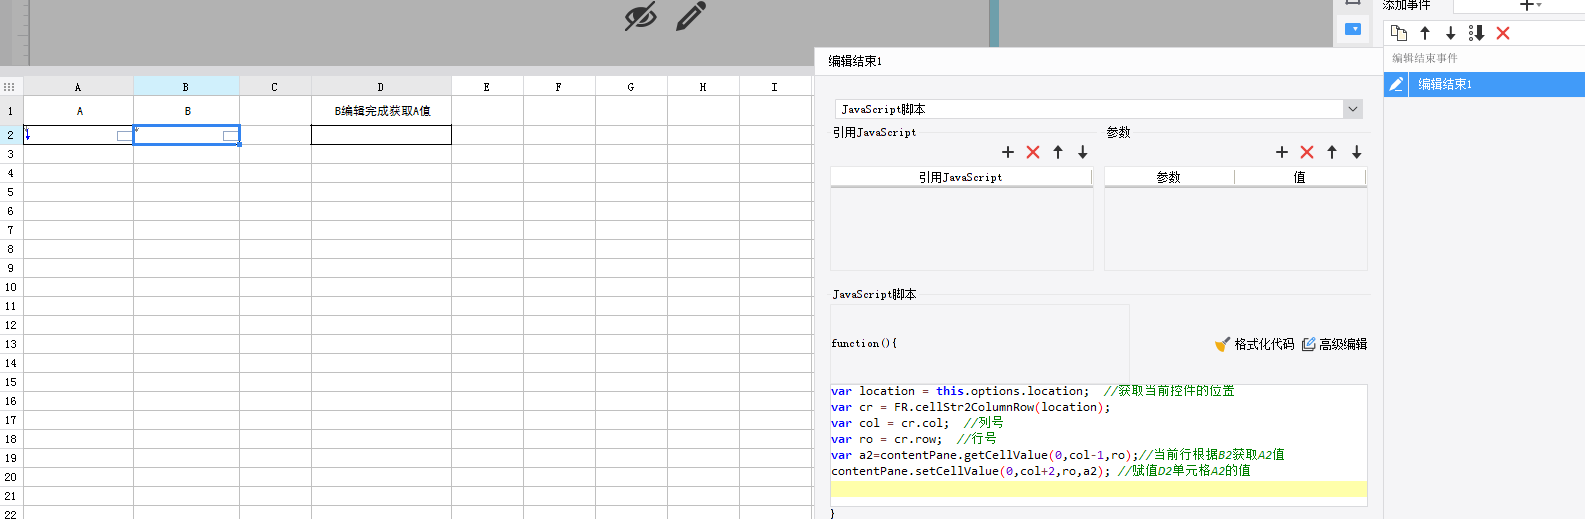
Task: Remove referenced JavaScript with red X
Action: click(1033, 152)
